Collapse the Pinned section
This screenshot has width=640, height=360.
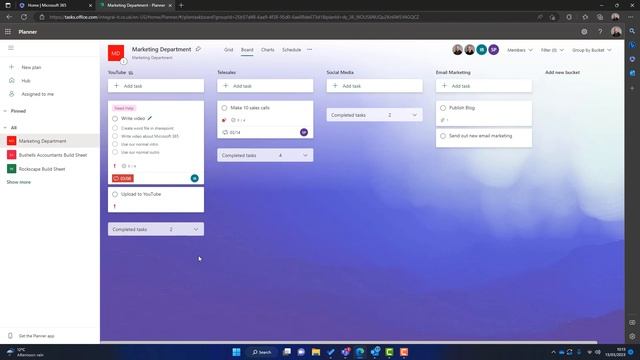(5, 111)
